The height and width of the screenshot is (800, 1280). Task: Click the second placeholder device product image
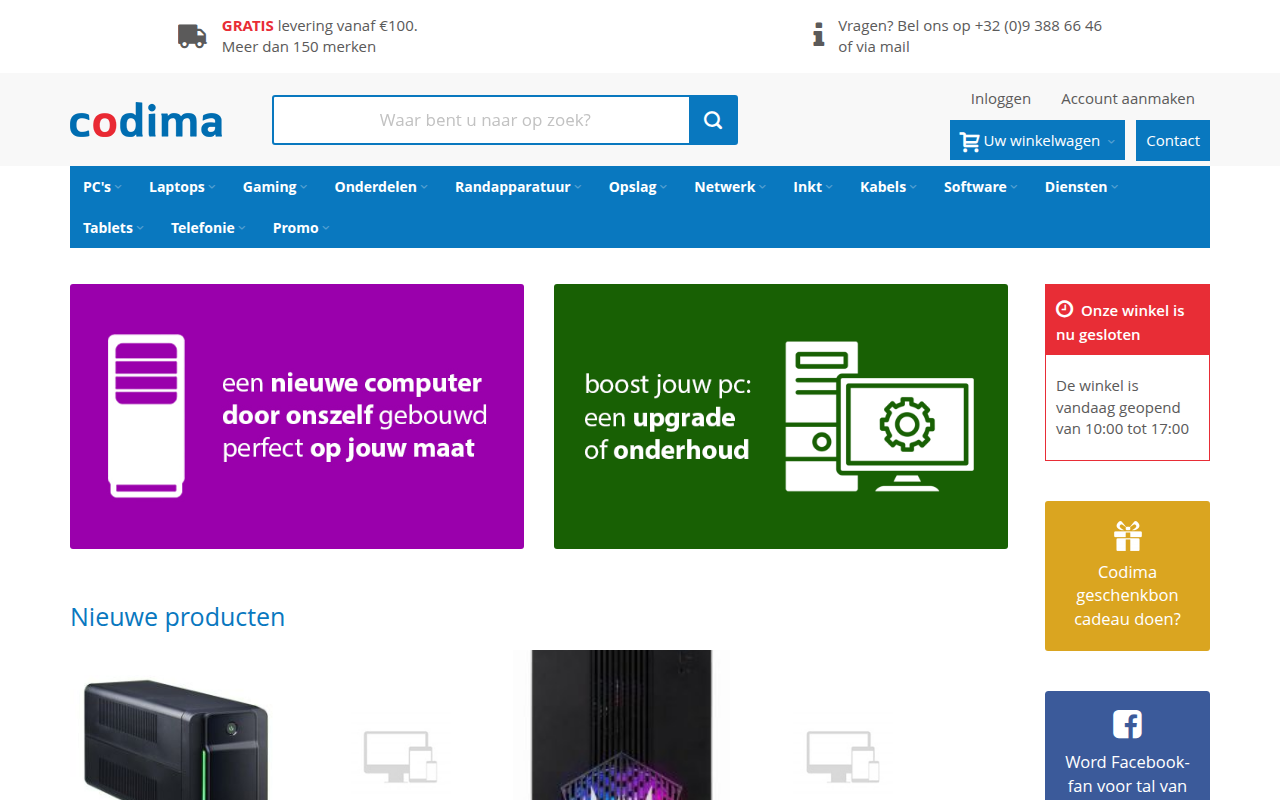click(x=843, y=756)
